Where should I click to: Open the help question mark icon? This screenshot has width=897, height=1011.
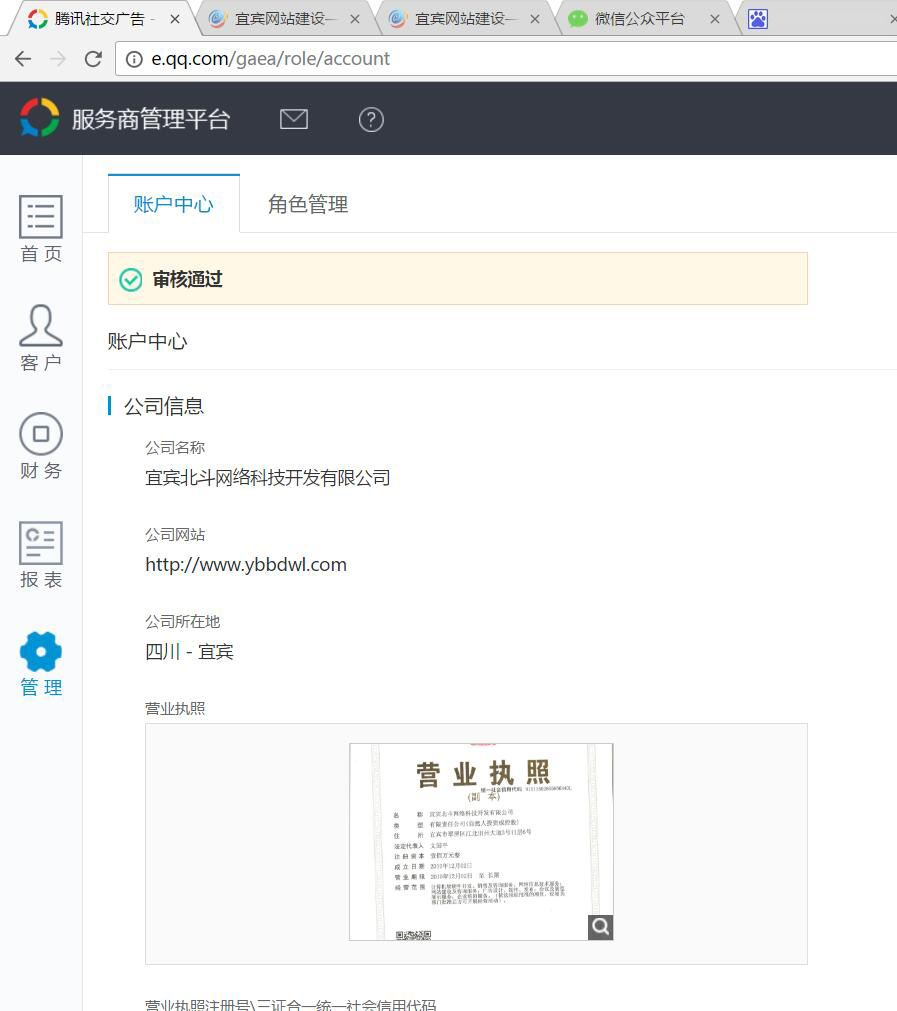(370, 119)
